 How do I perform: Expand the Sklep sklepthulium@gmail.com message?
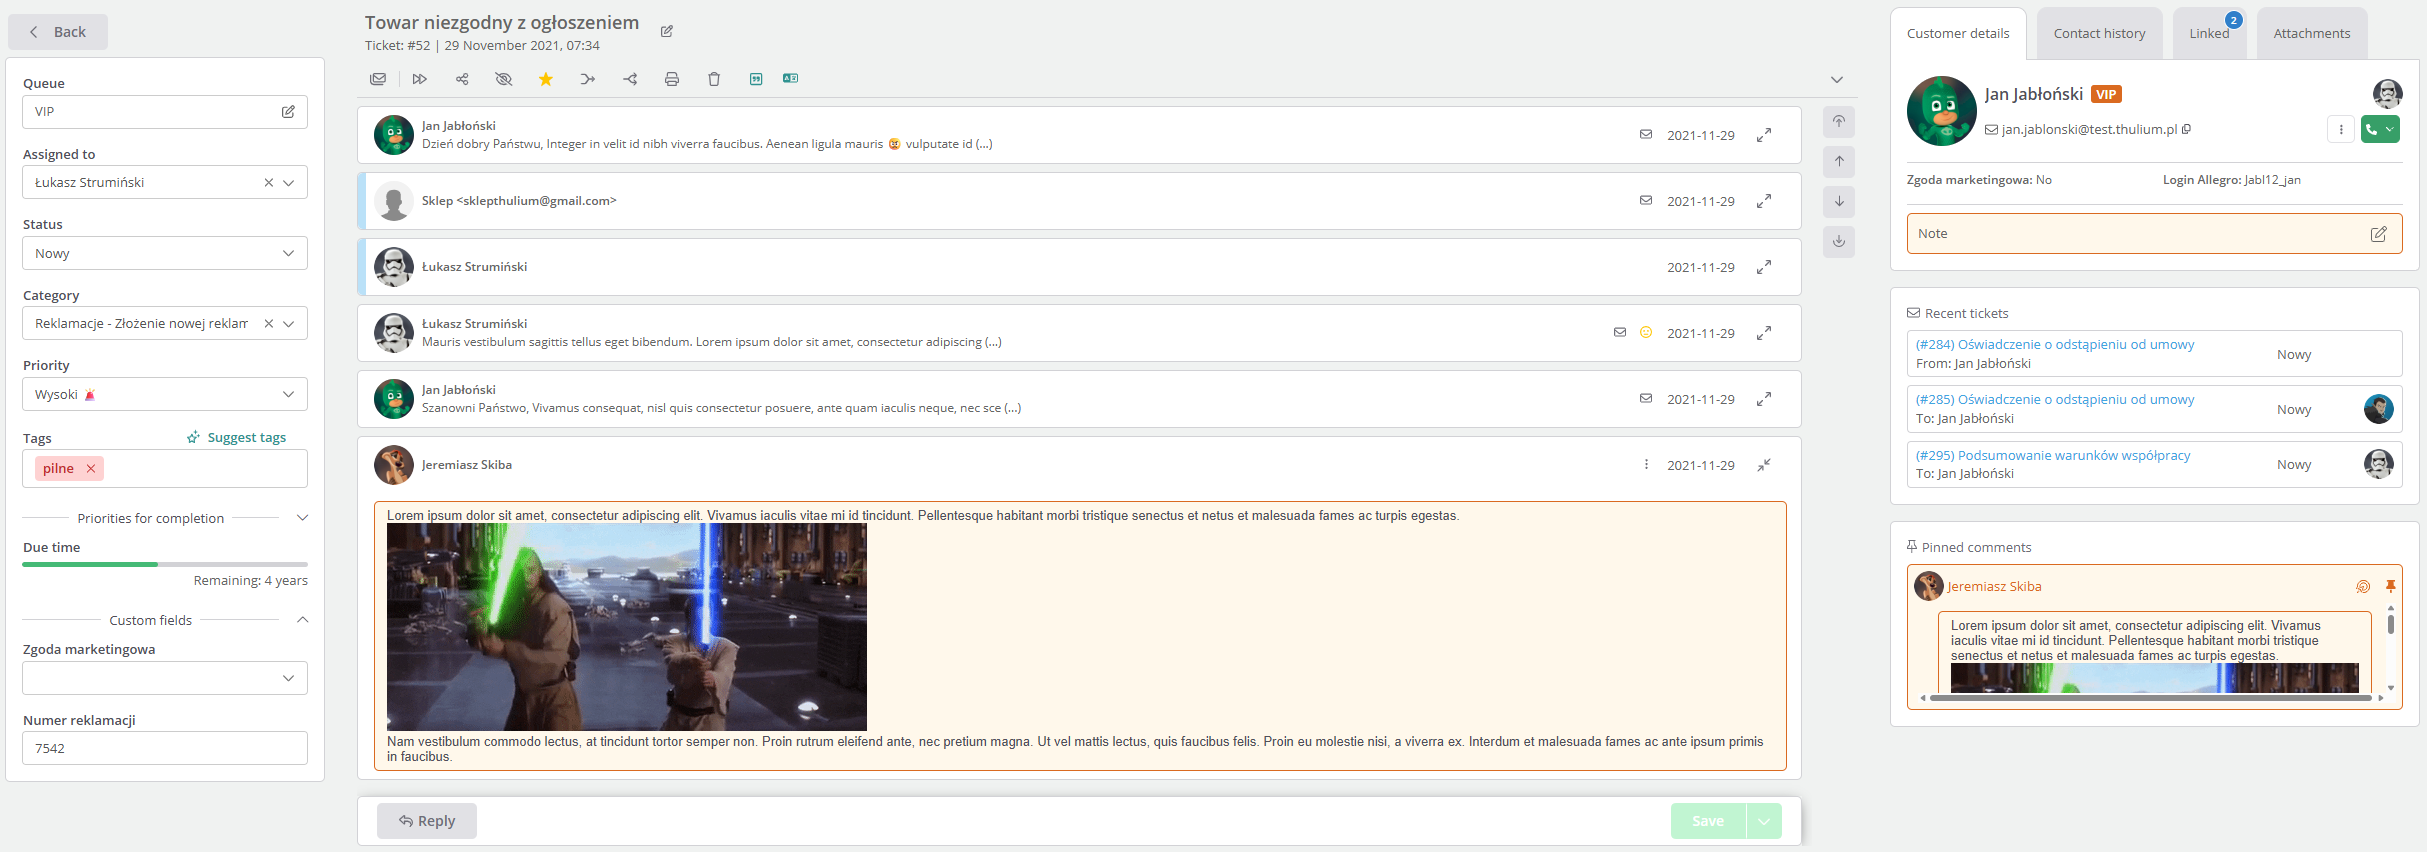(x=1764, y=201)
